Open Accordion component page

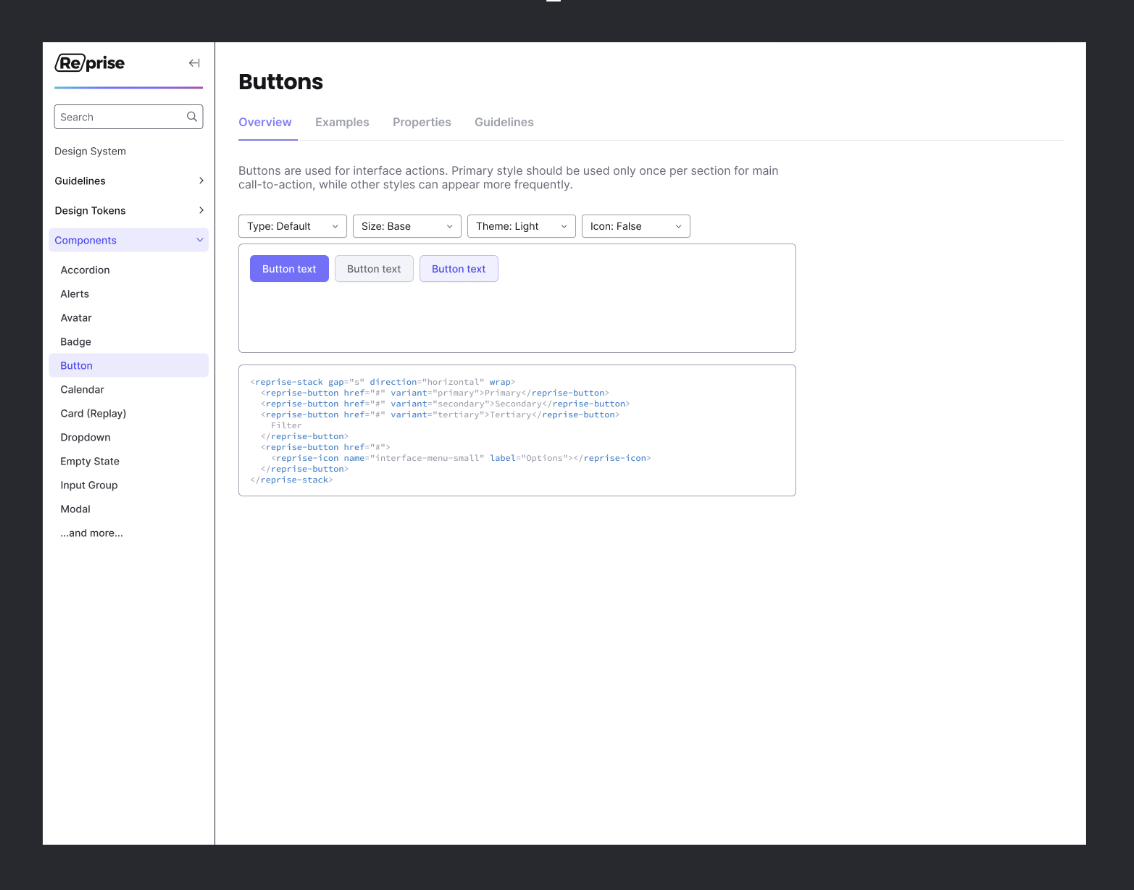(85, 270)
